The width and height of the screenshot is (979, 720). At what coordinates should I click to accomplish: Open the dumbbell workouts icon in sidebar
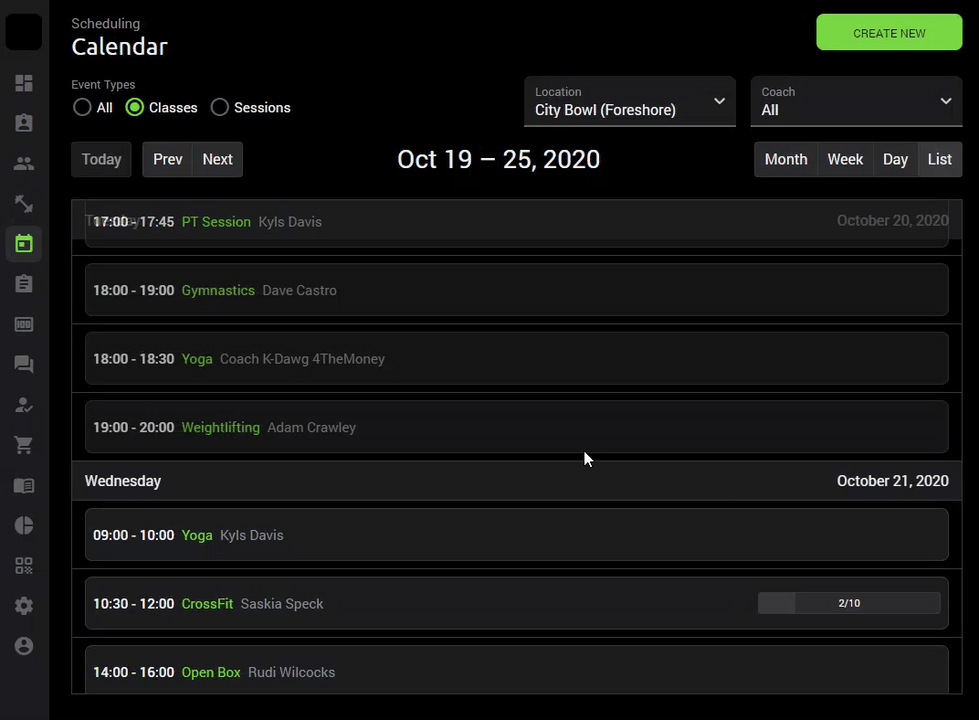coord(24,204)
